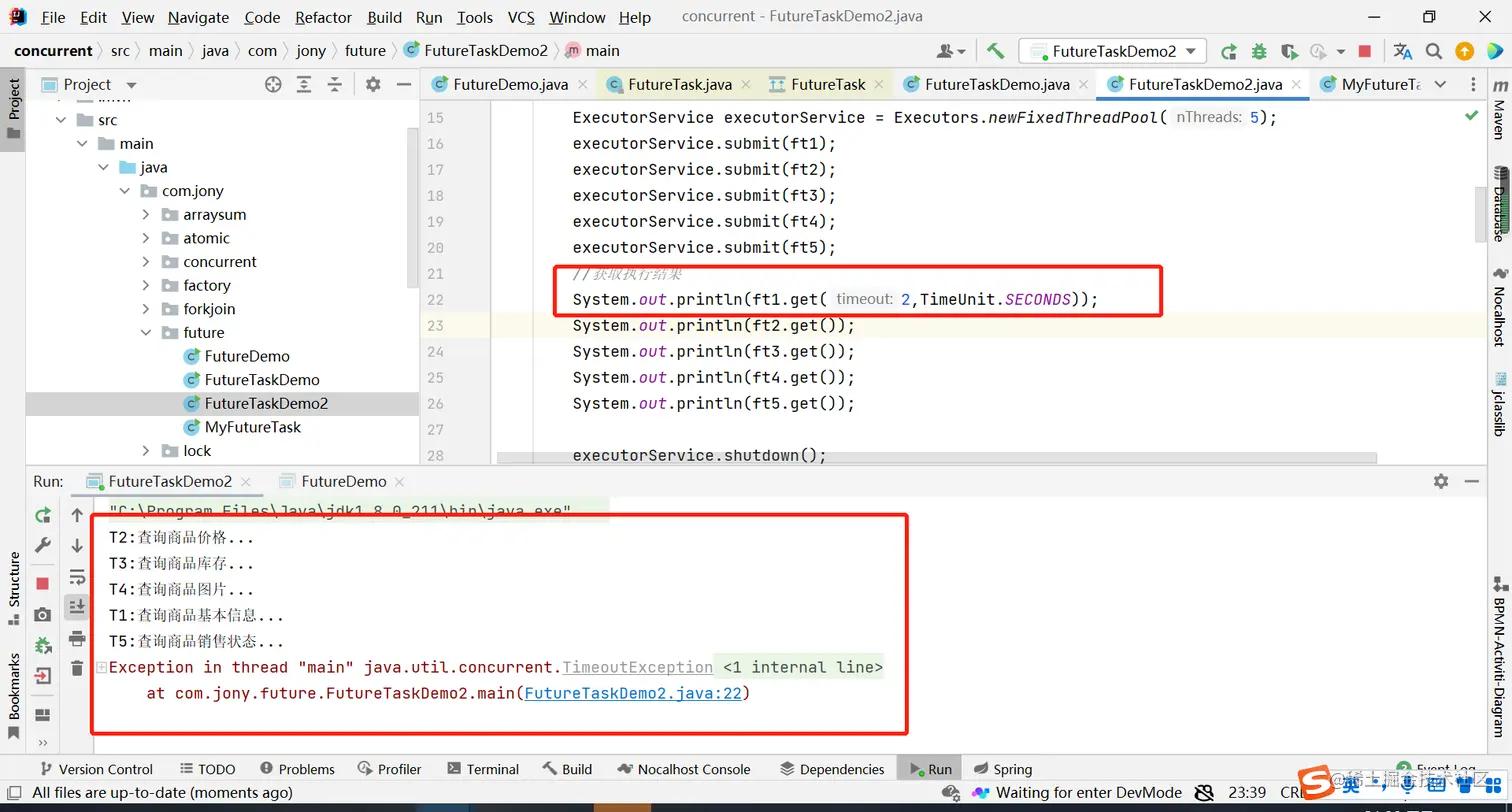Click the camera thread dump icon
The width and height of the screenshot is (1512, 812).
[42, 614]
